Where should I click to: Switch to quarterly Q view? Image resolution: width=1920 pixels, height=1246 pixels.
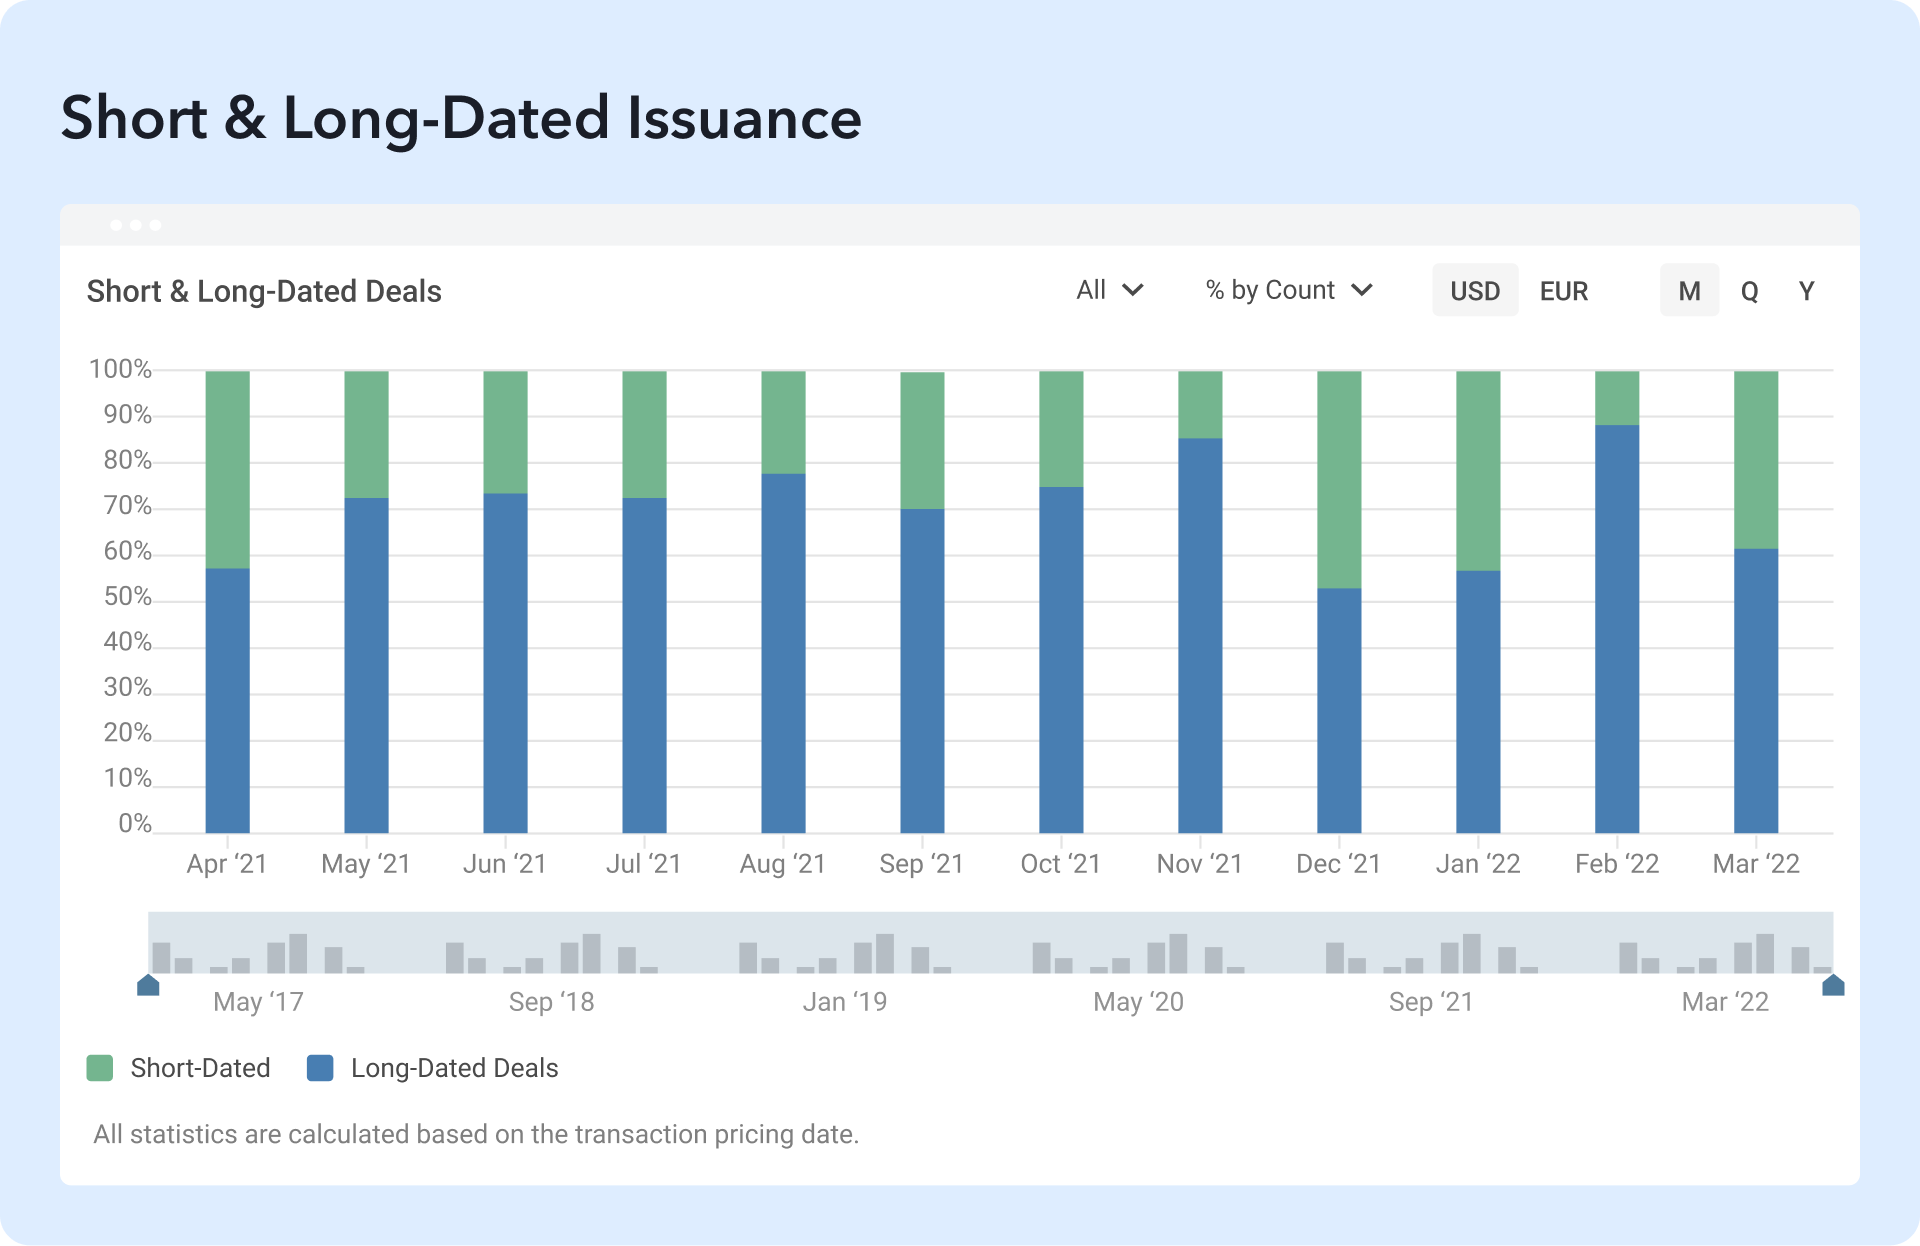tap(1749, 291)
